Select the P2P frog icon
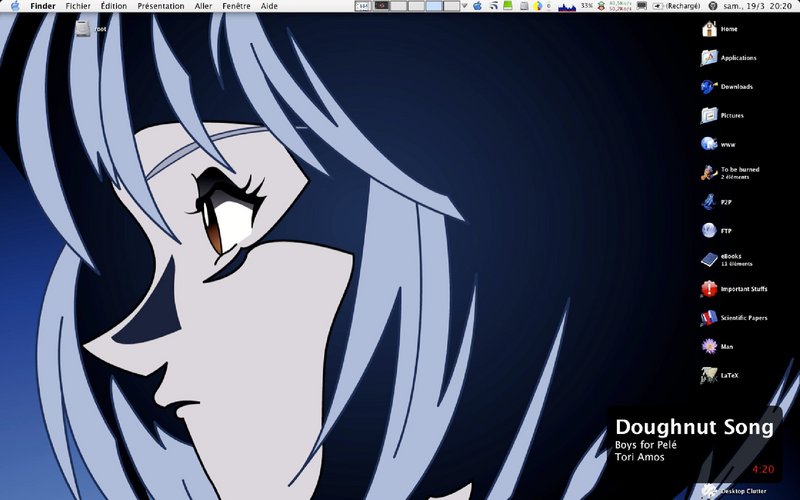This screenshot has height=500, width=800. pyautogui.click(x=709, y=202)
